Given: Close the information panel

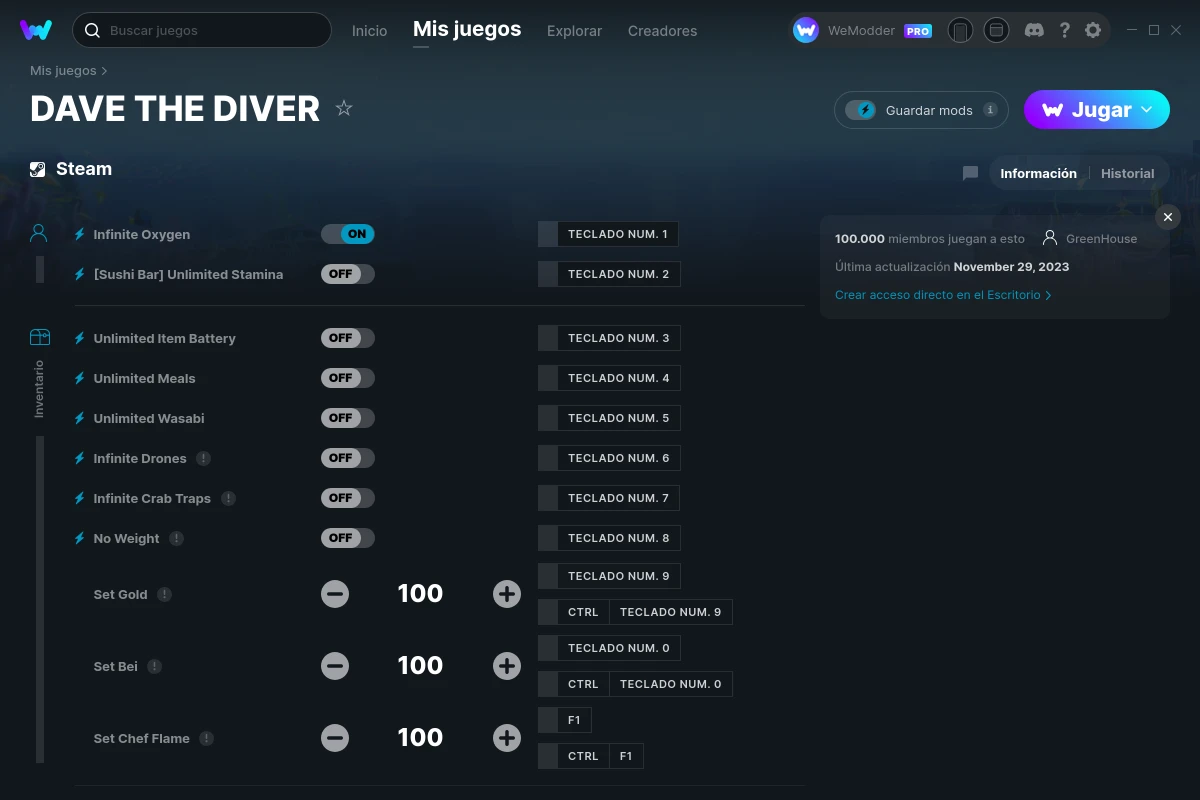Looking at the screenshot, I should click(x=1167, y=217).
